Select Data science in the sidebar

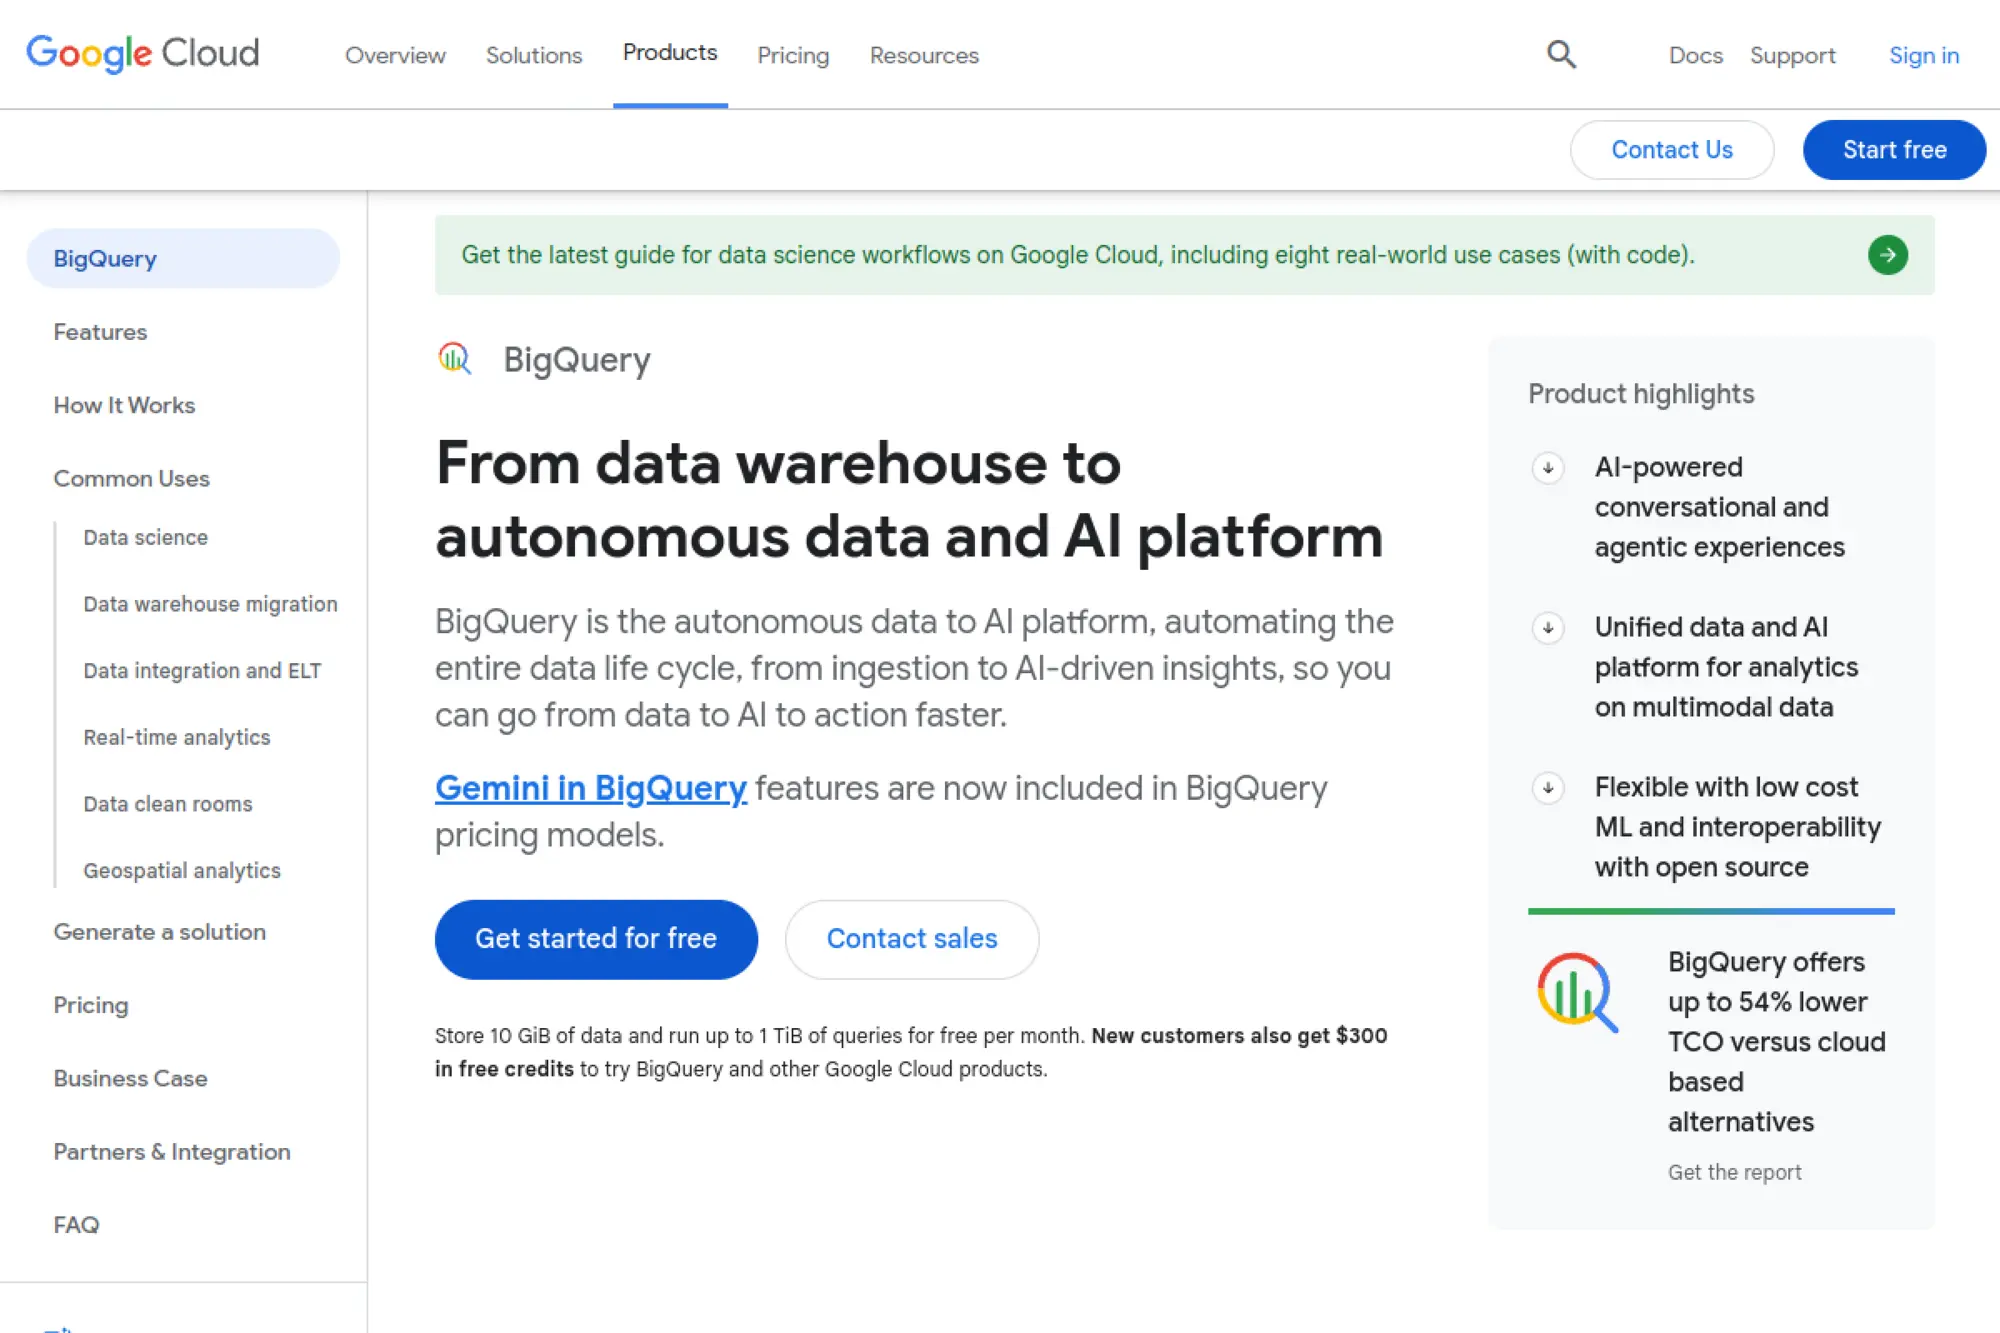[x=146, y=537]
